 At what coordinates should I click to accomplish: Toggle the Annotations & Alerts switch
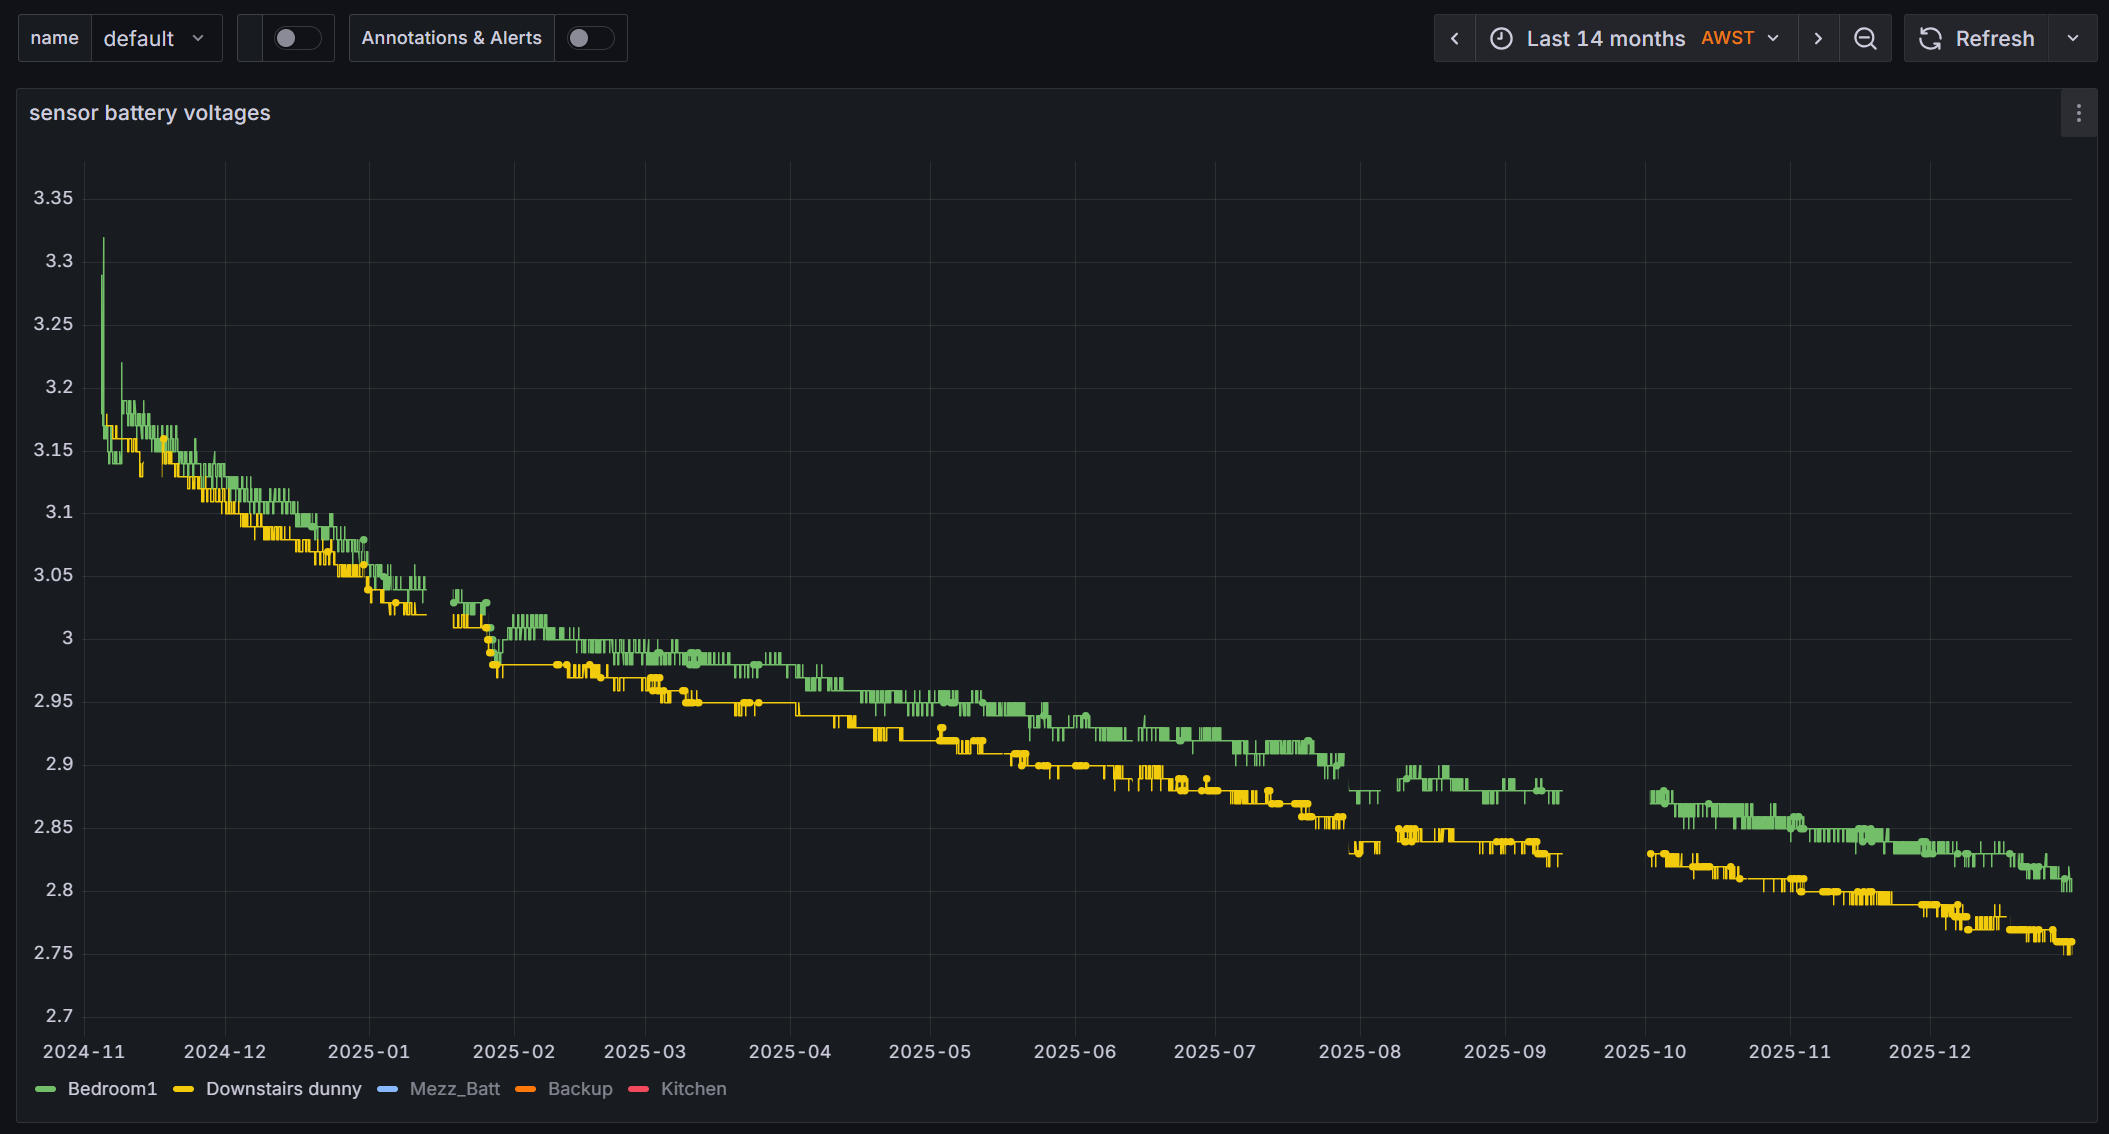click(590, 38)
